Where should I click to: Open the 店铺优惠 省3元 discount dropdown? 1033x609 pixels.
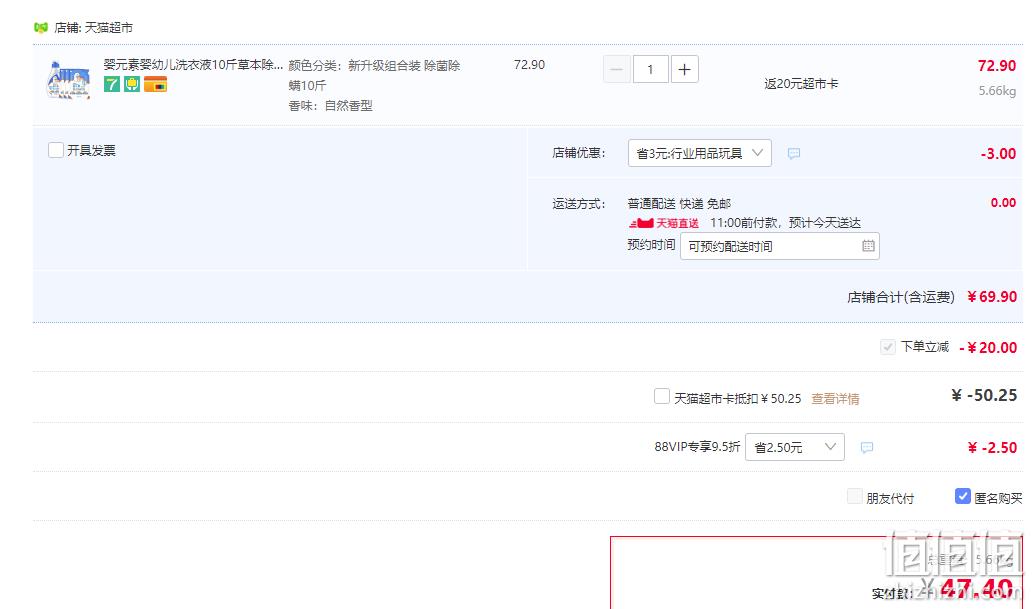click(700, 153)
